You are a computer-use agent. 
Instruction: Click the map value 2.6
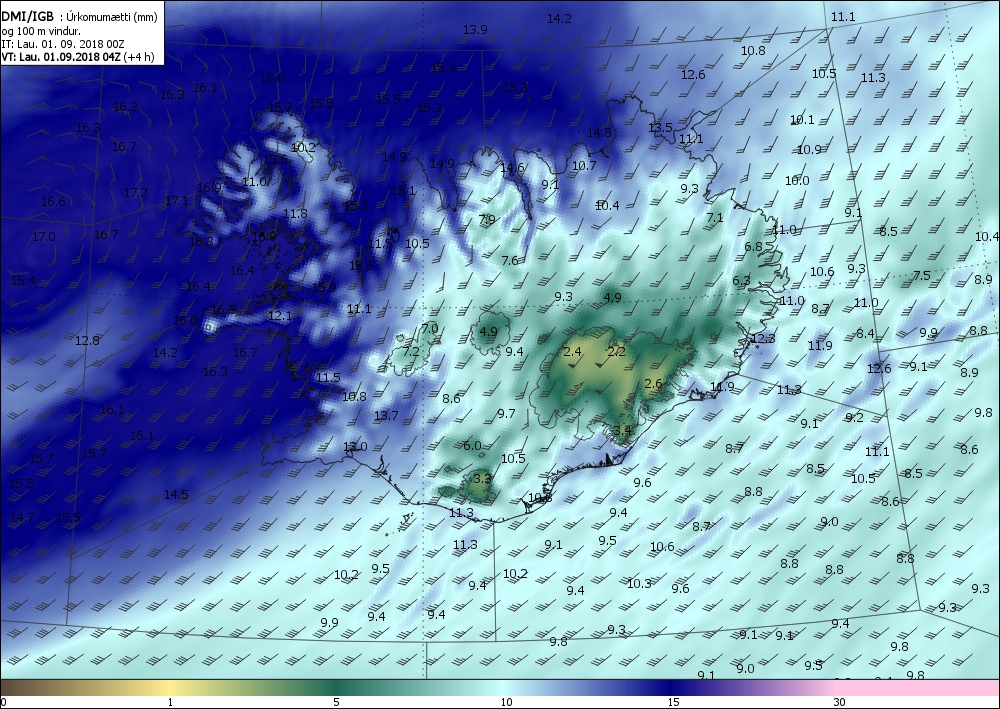[x=654, y=383]
